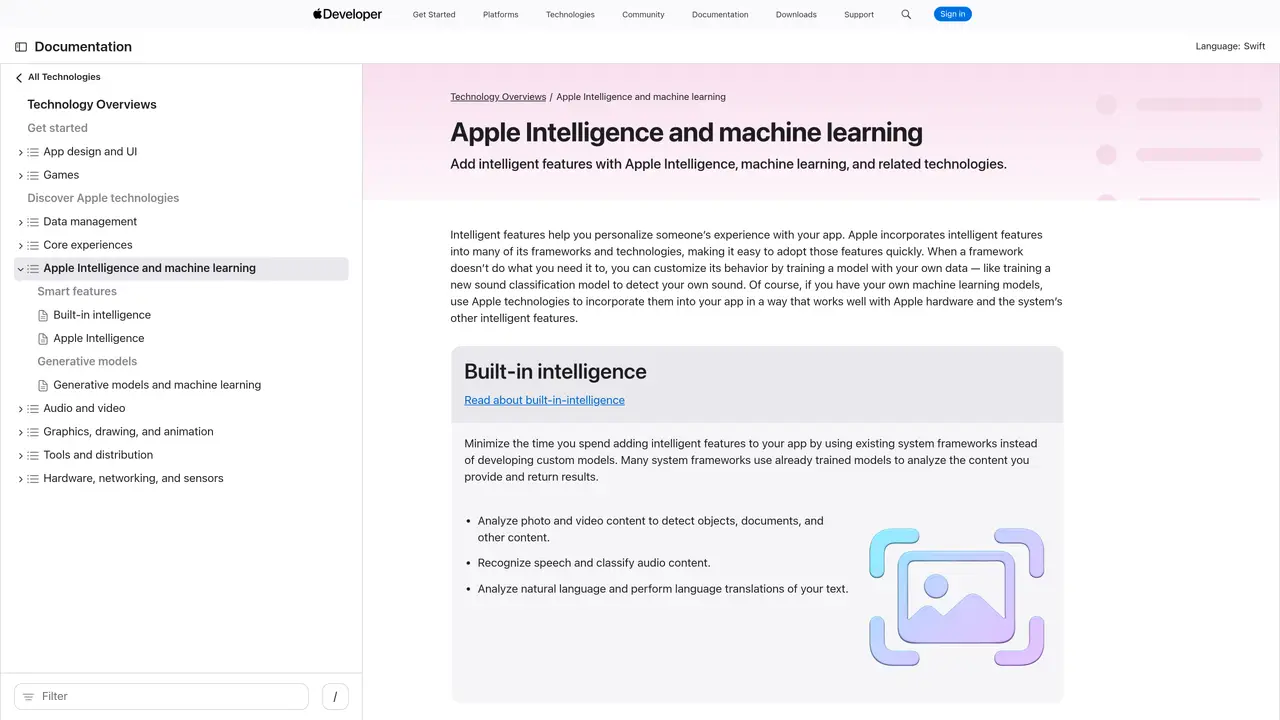The height and width of the screenshot is (720, 1280).
Task: Open App design and UI row
Action: (90, 152)
